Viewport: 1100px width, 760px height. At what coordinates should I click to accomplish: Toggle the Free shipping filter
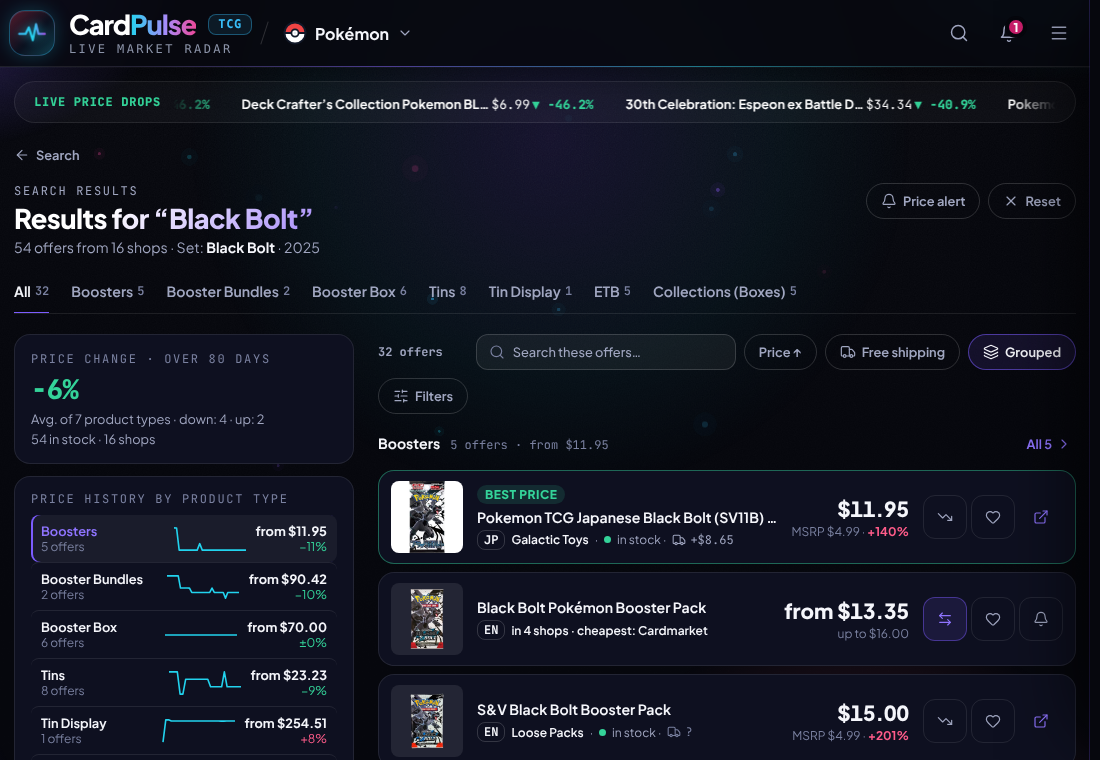click(892, 352)
